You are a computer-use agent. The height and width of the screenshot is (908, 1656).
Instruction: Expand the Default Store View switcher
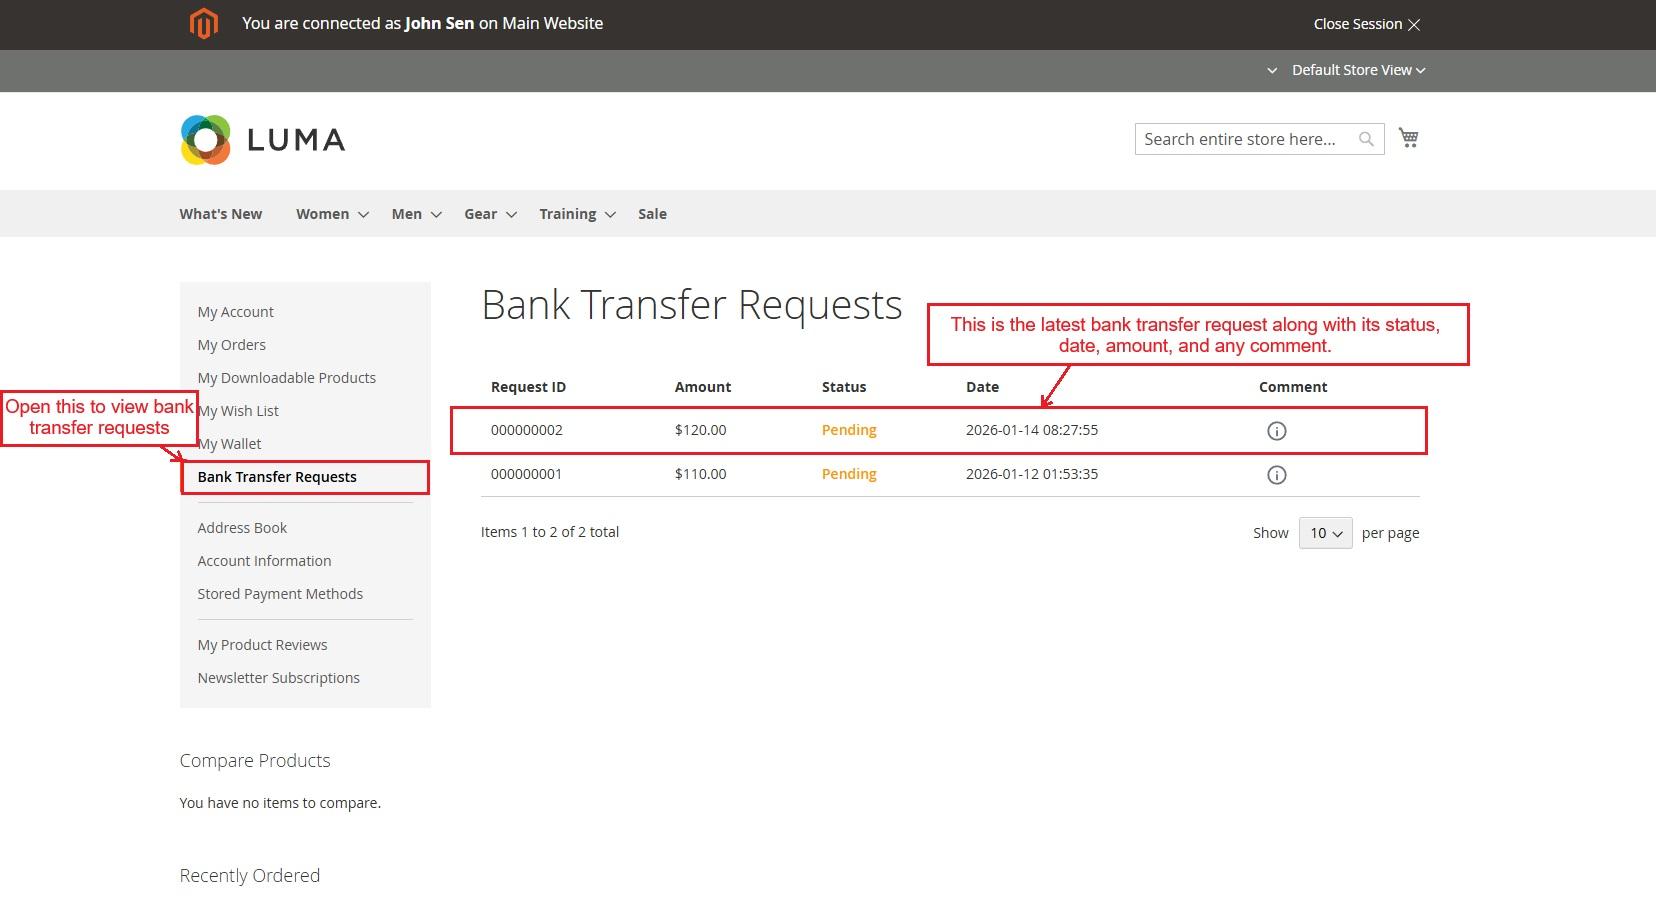(x=1358, y=70)
